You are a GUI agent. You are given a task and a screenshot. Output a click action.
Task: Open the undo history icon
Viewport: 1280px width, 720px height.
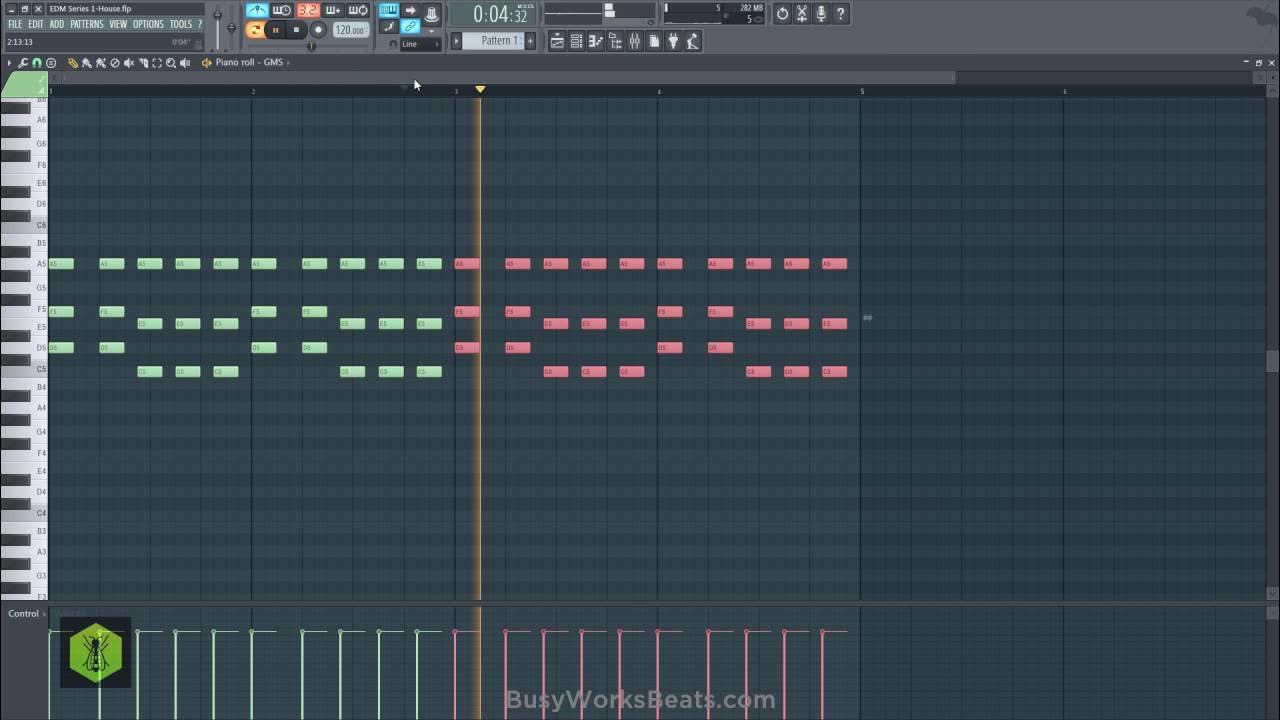[782, 14]
